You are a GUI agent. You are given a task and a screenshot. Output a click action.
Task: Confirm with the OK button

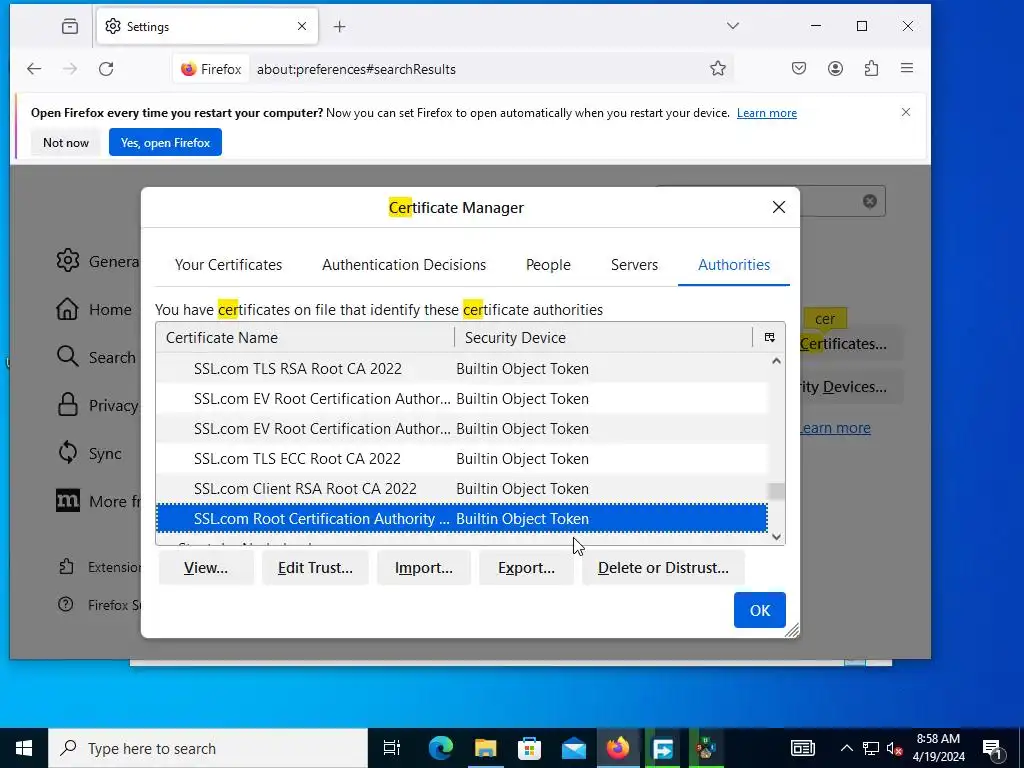760,610
